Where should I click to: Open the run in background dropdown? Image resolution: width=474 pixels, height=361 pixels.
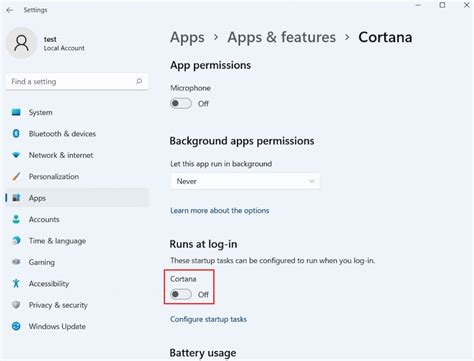245,181
